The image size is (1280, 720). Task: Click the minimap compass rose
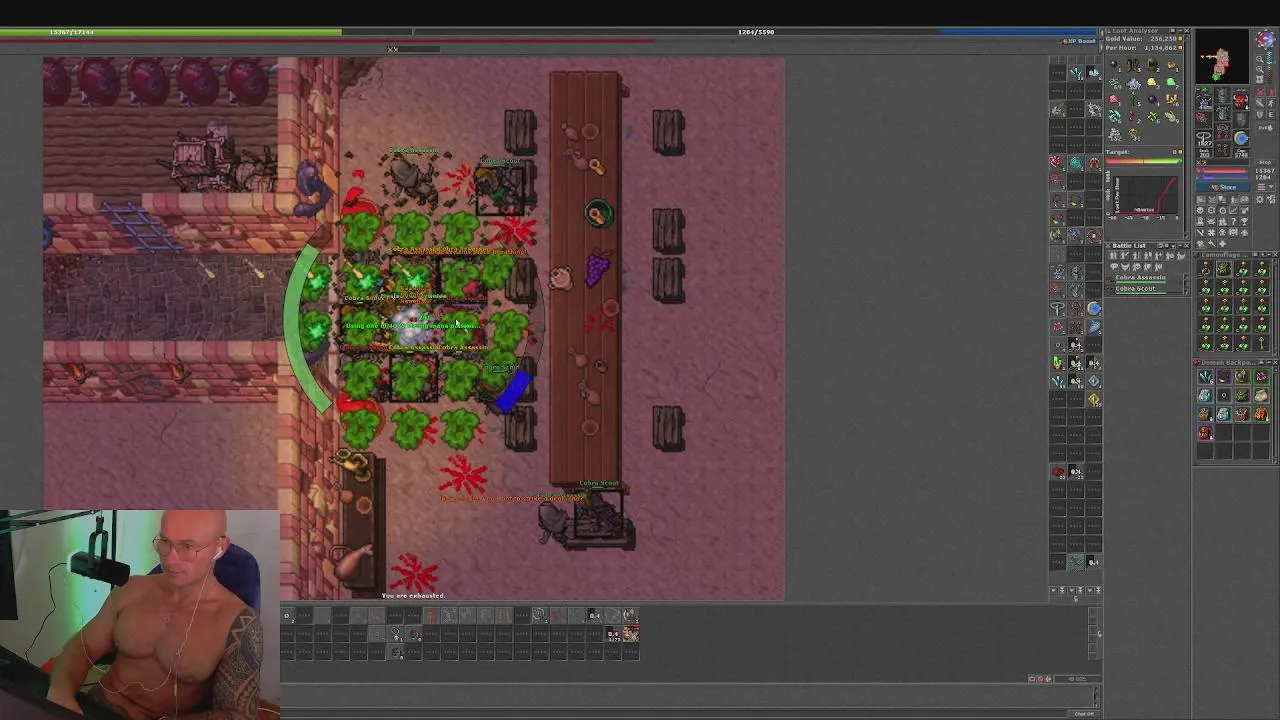[x=1266, y=39]
